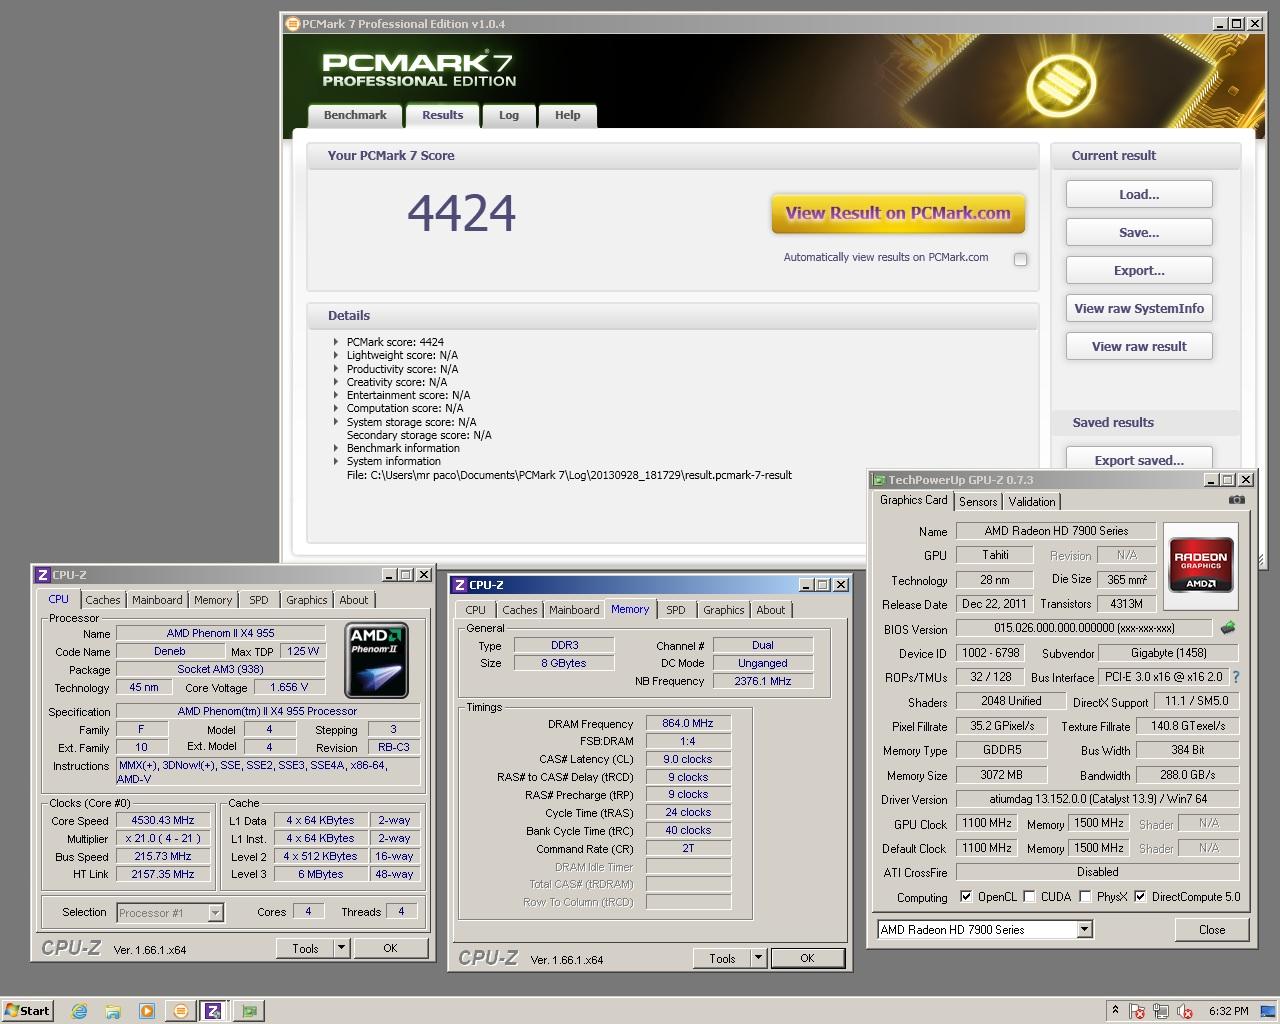
Task: Click the PCMark 7 title bar icon
Action: coord(293,23)
